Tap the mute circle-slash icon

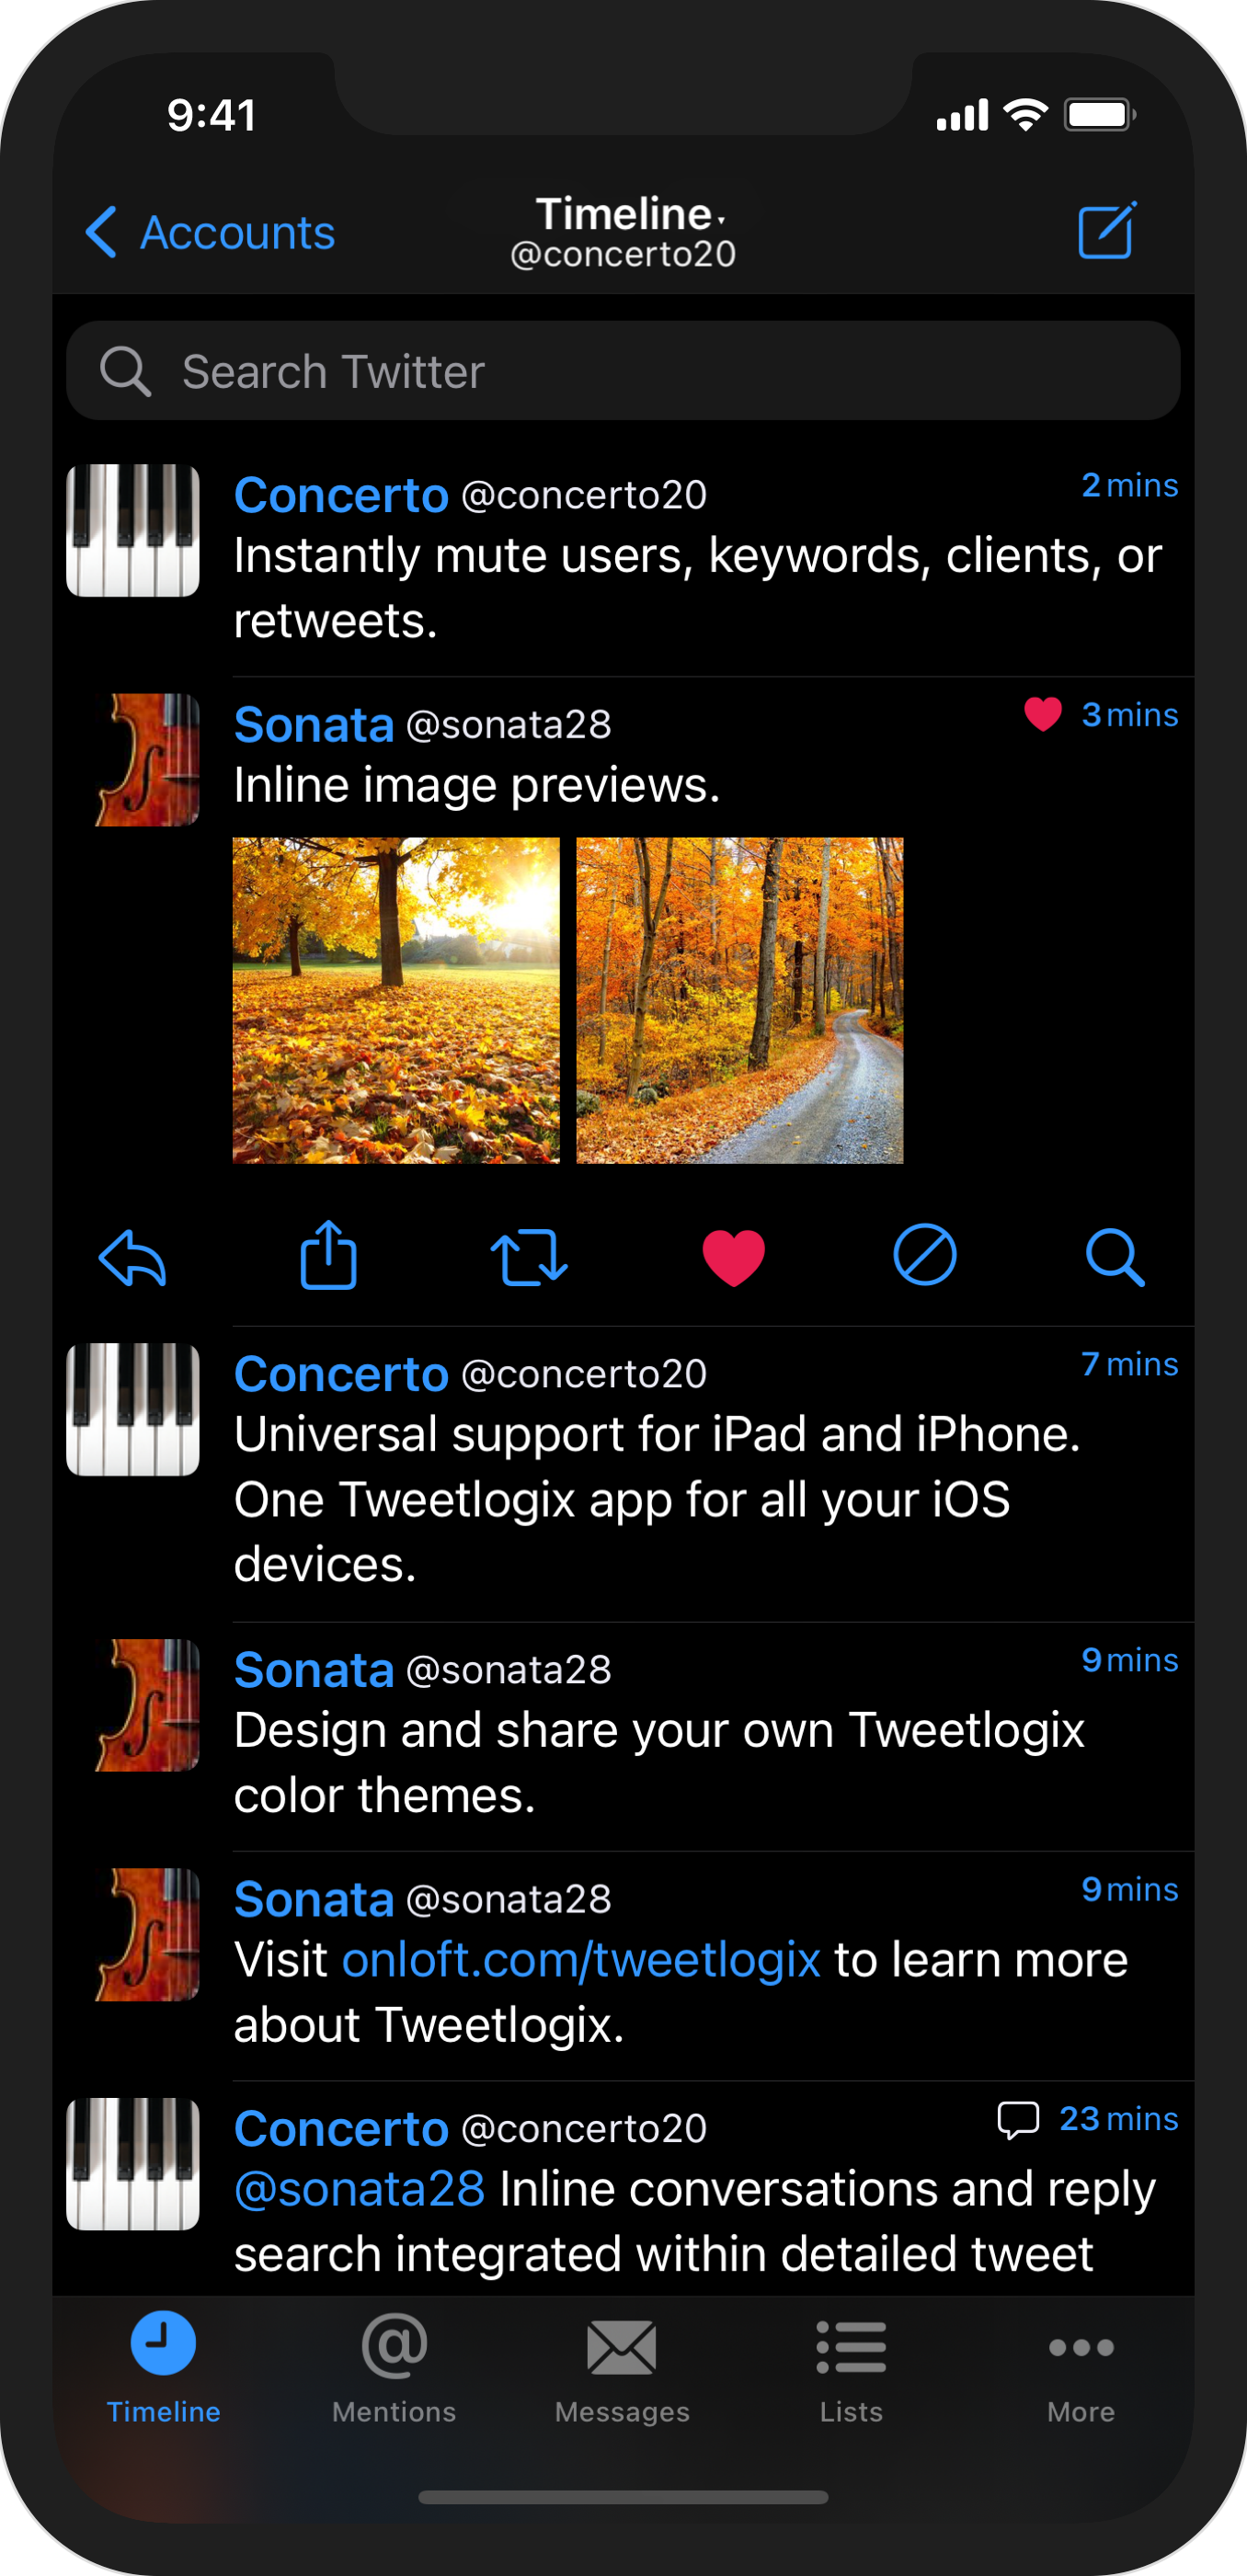click(924, 1255)
